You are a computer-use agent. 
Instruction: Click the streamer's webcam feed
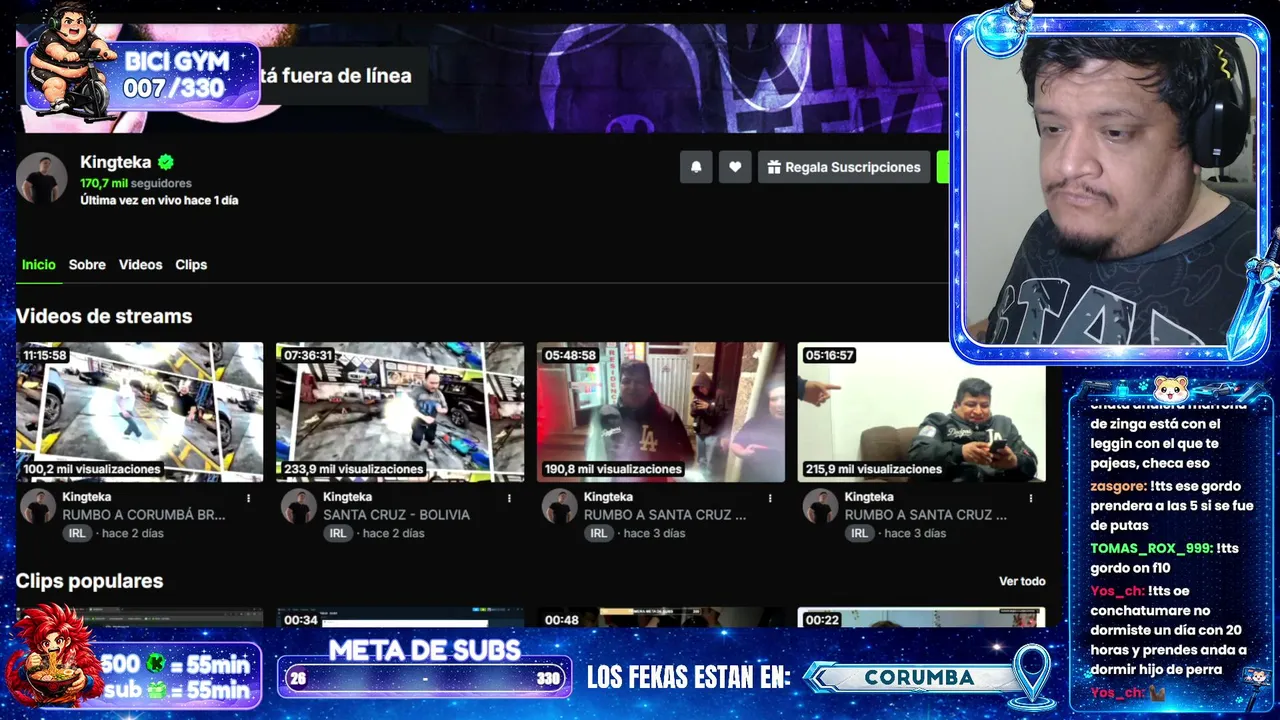tap(1112, 190)
